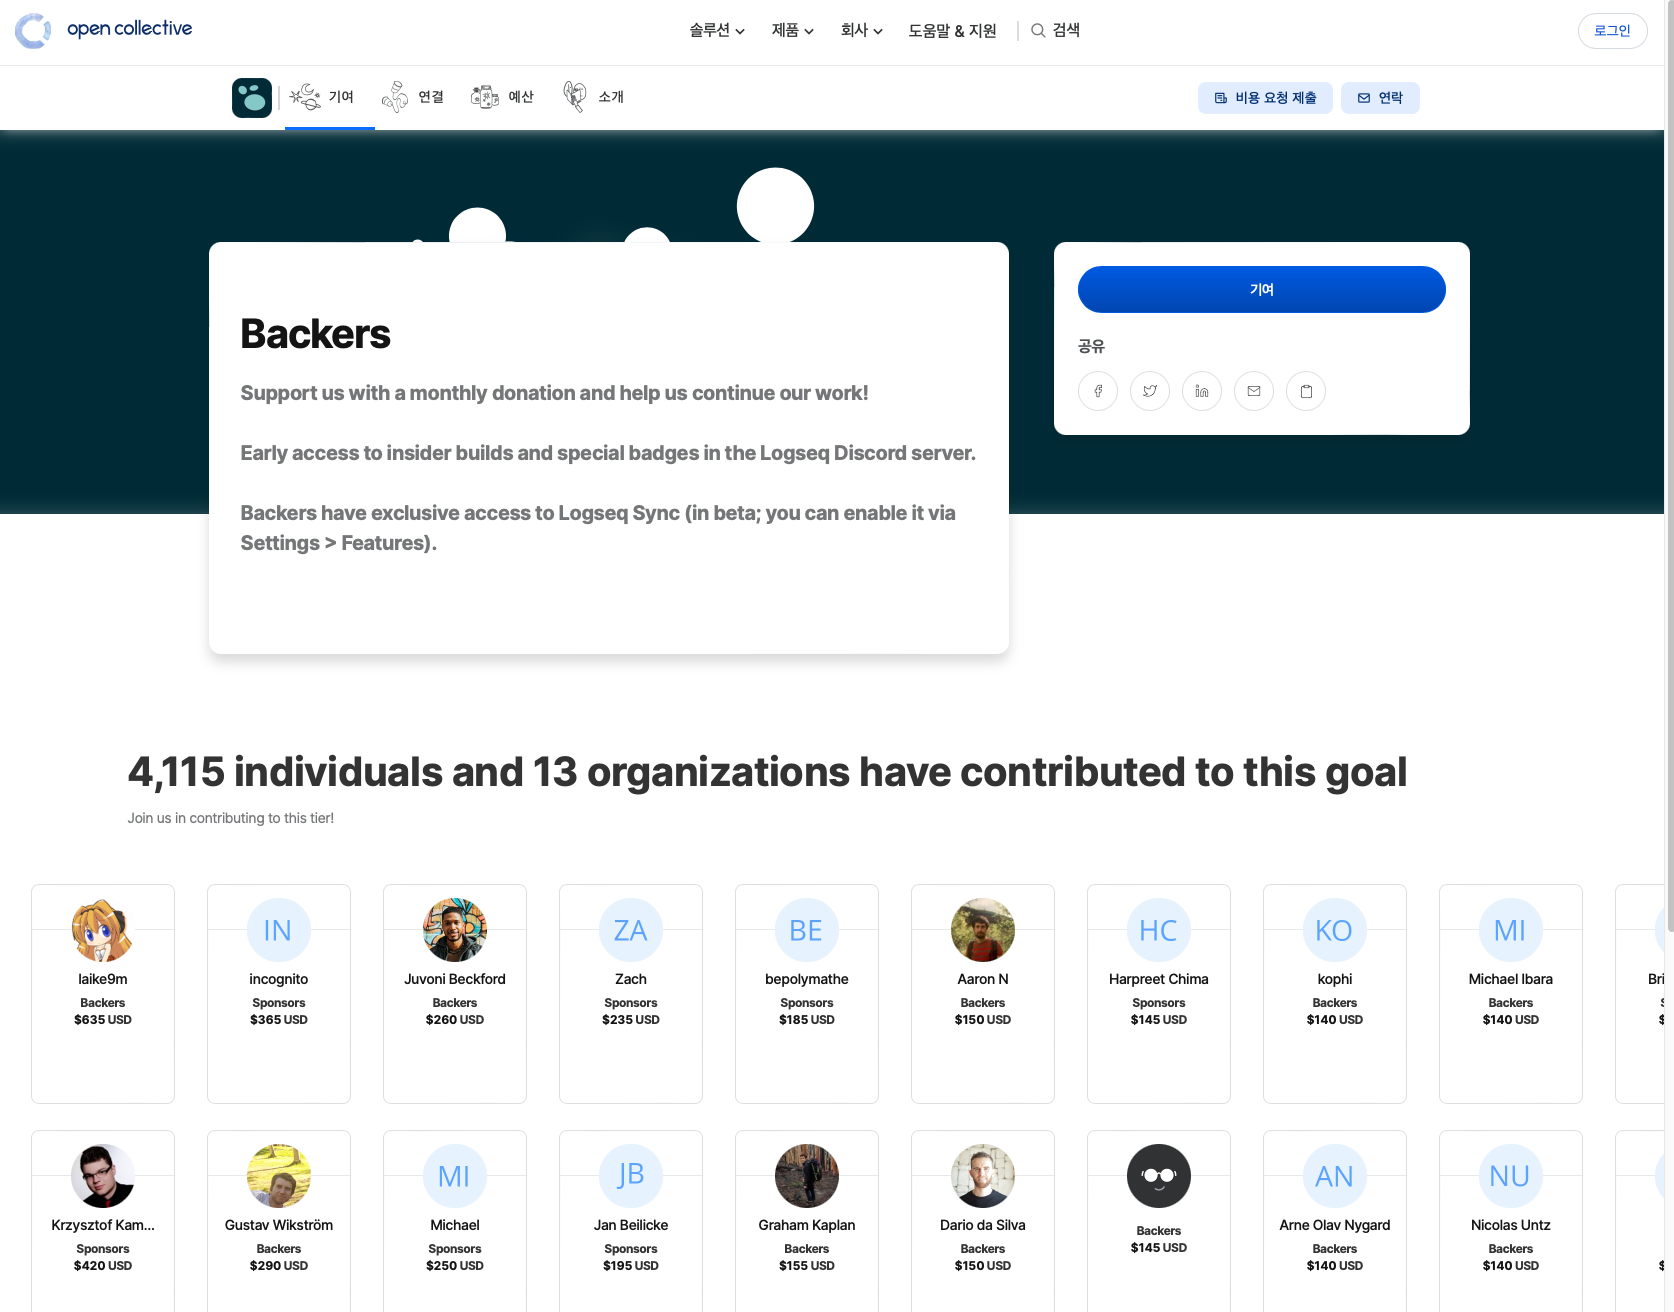Open the second-row Michael name link
This screenshot has width=1674, height=1312.
click(455, 1225)
